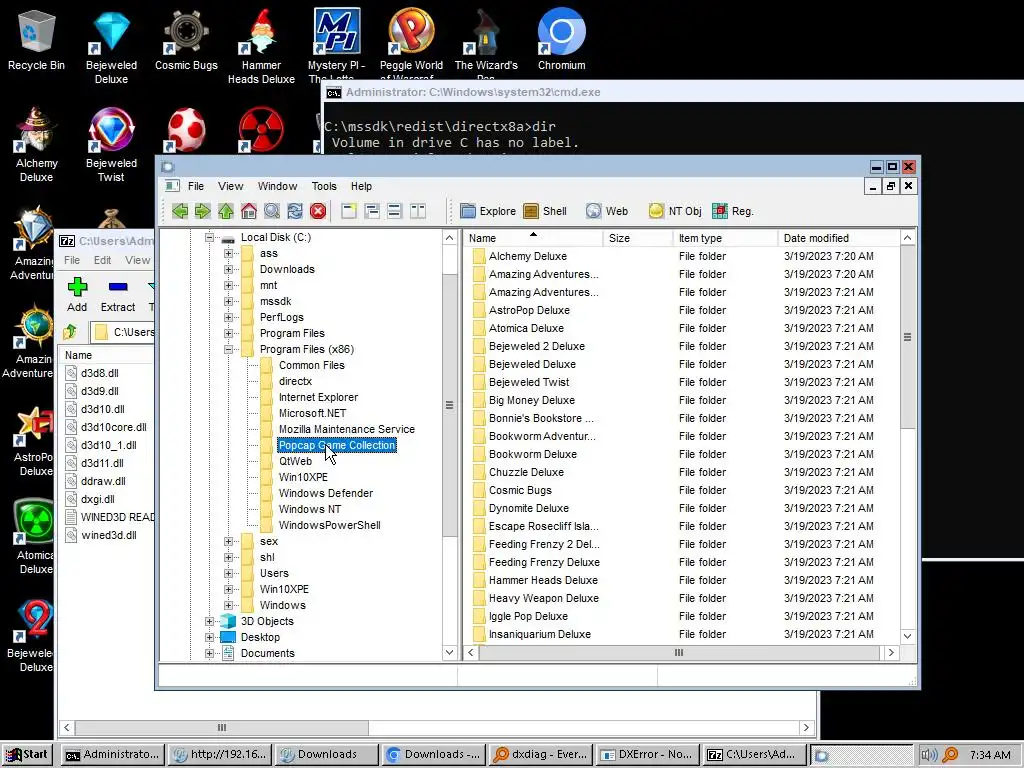The image size is (1024, 768).
Task: Select the directx folder in tree
Action: point(295,381)
